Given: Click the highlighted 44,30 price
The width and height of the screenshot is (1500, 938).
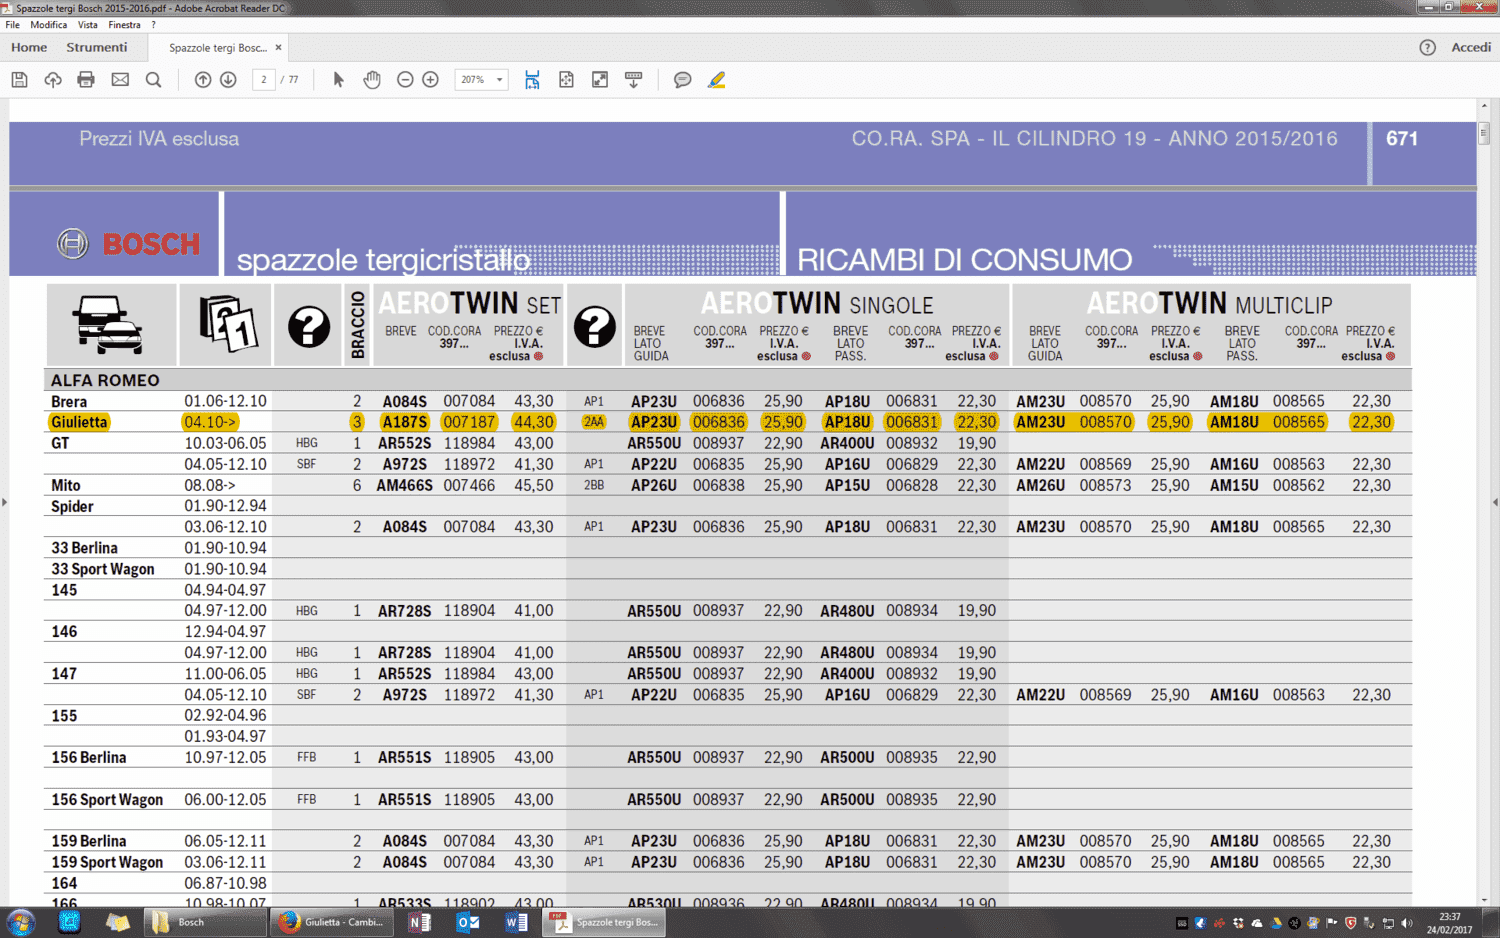Looking at the screenshot, I should tap(533, 422).
